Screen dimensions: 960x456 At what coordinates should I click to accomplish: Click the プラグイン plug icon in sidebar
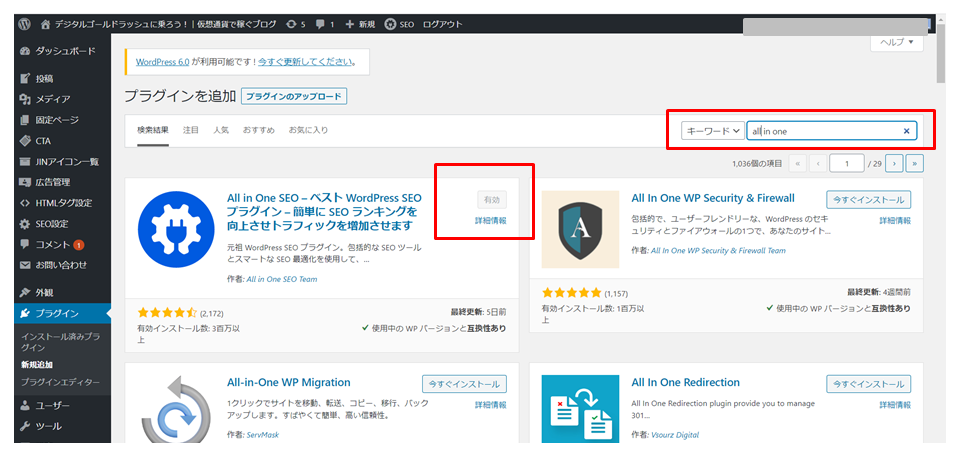coord(24,314)
